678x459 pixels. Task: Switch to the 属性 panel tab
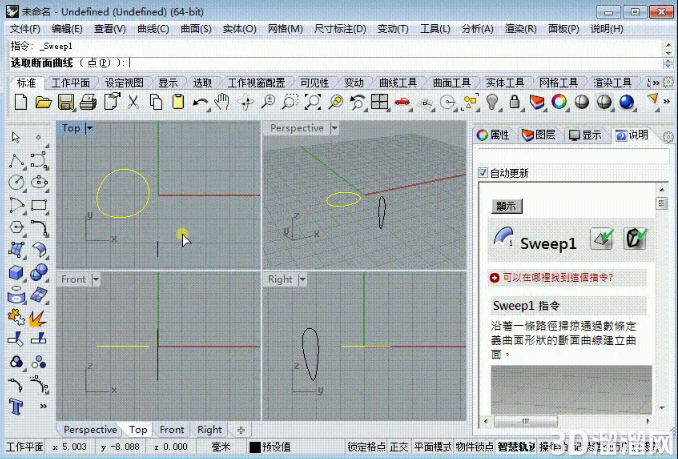tap(493, 135)
